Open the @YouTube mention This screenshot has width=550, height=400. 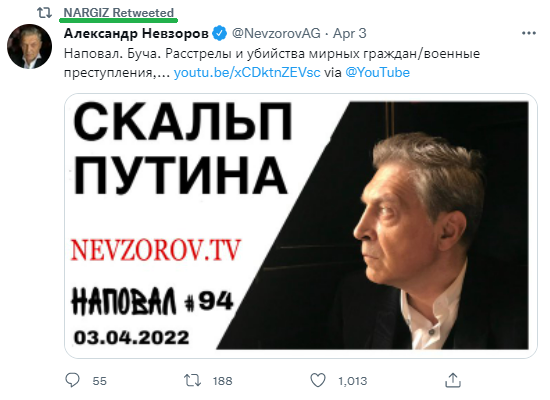377,73
